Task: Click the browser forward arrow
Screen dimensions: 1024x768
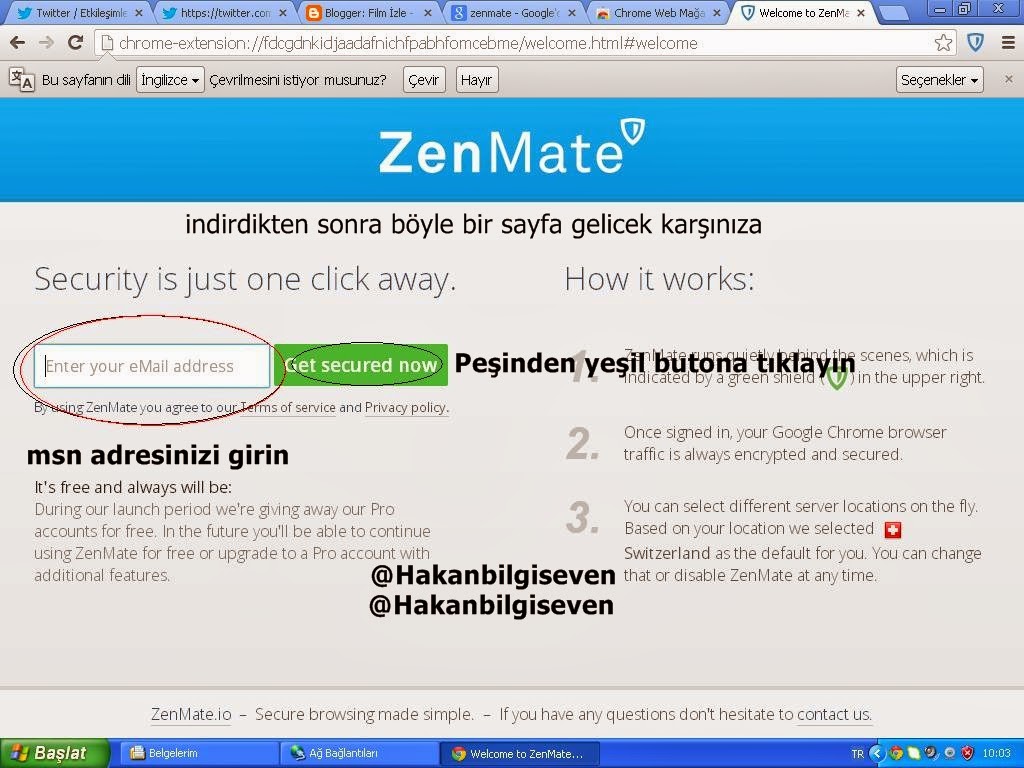Action: [x=46, y=43]
